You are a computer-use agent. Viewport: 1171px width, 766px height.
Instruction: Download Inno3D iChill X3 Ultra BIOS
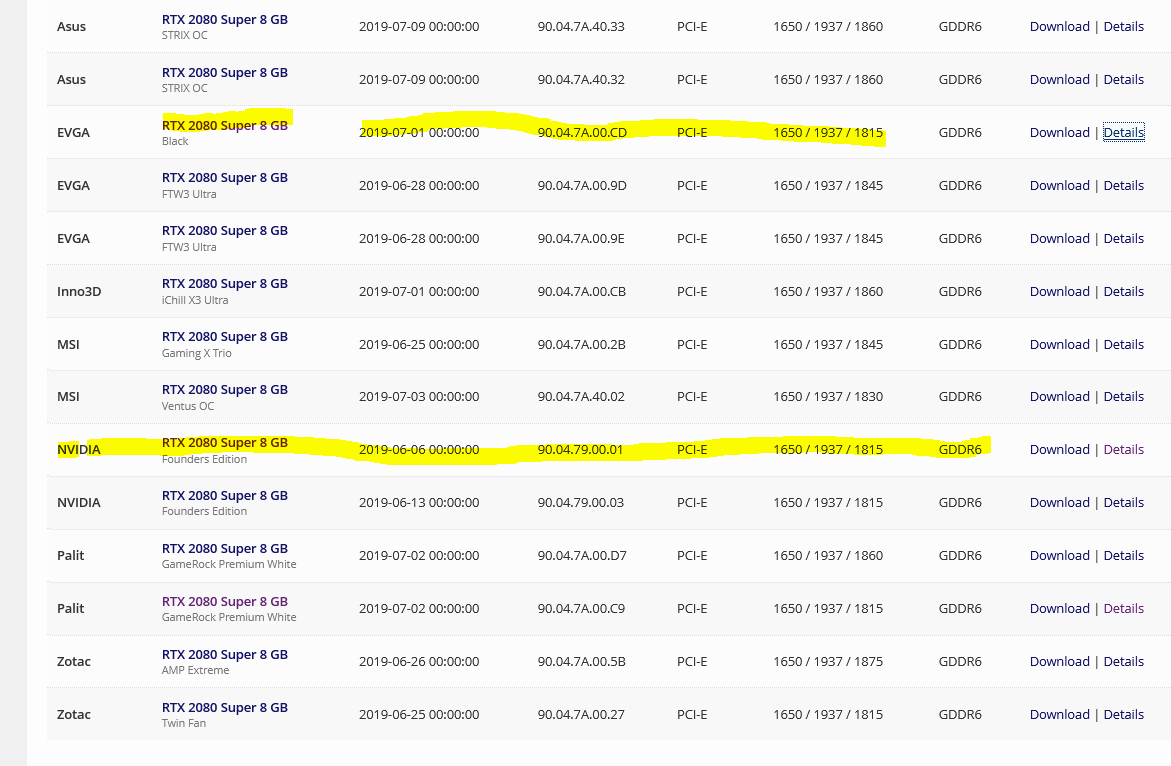(1059, 292)
